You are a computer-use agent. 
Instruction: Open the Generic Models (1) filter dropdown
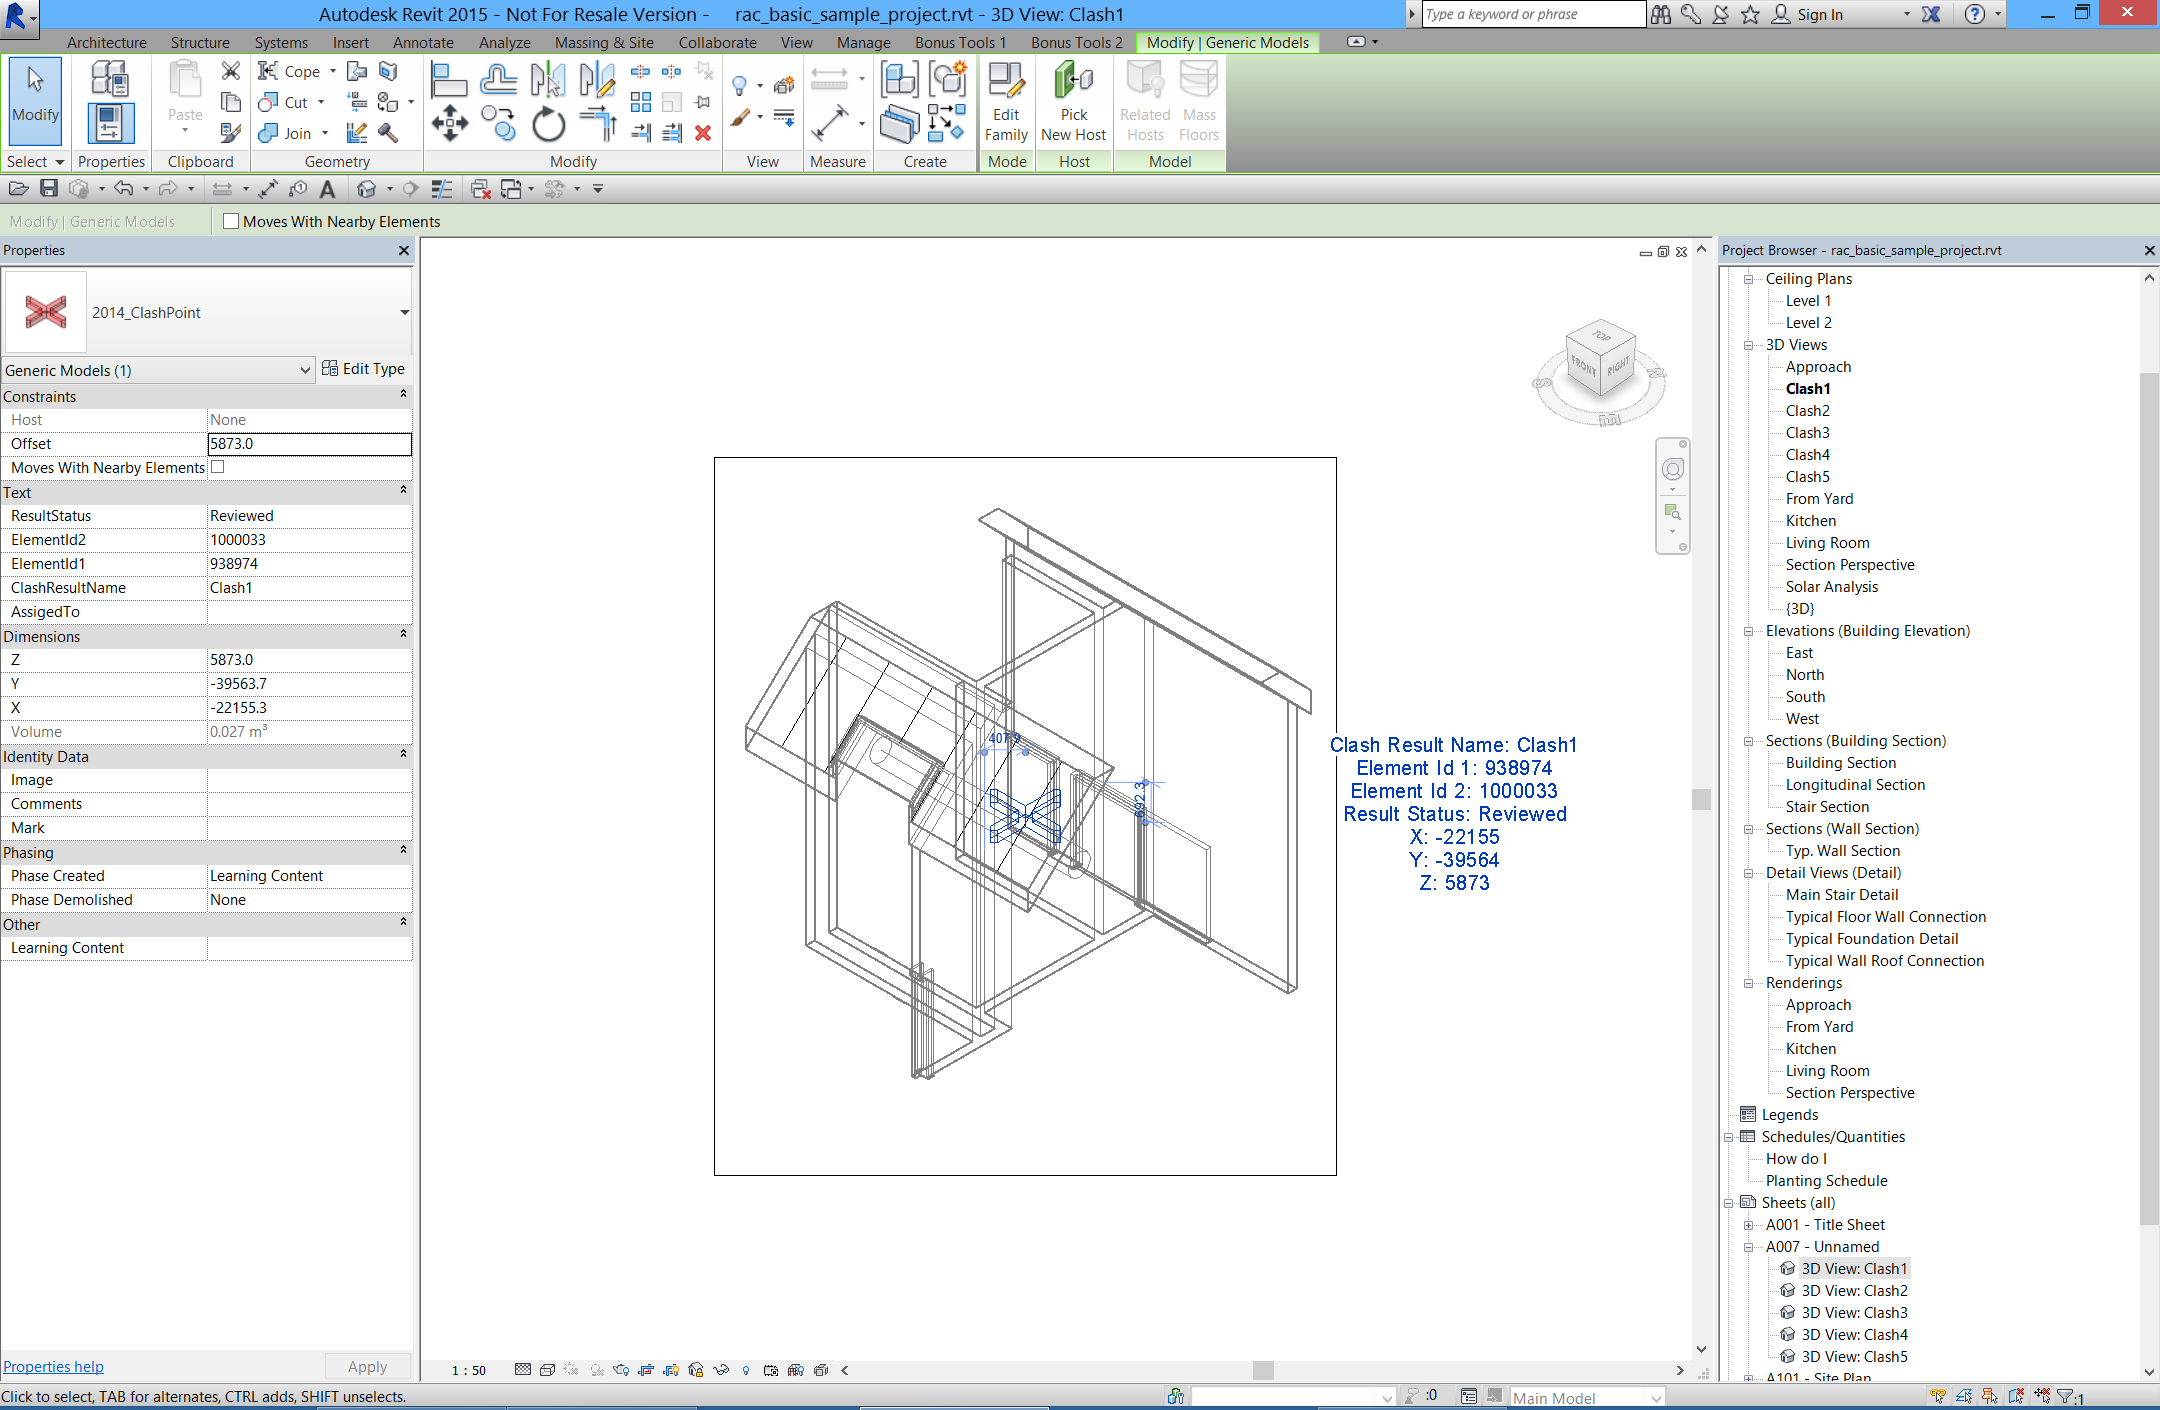305,370
